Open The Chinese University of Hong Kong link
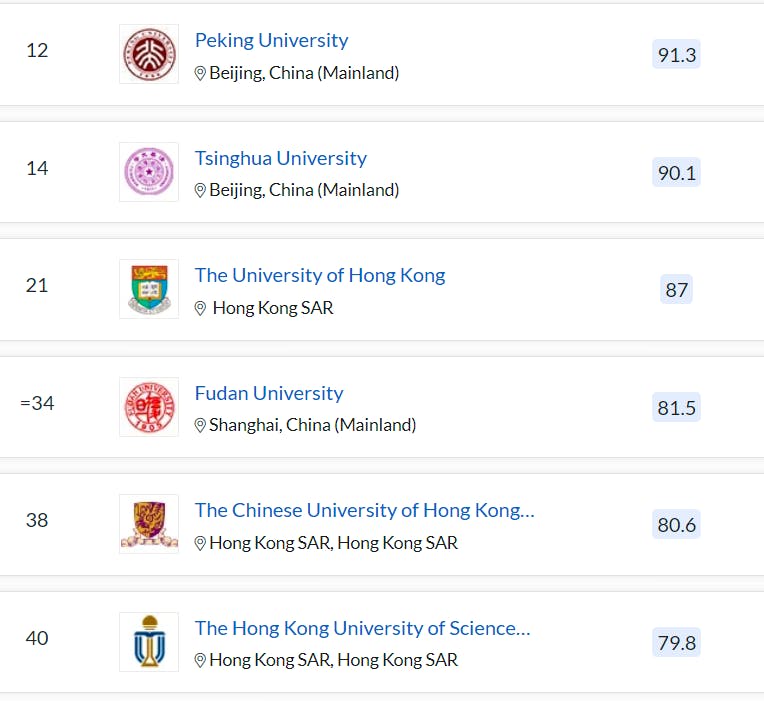Screen dimensions: 764x701 click(364, 510)
